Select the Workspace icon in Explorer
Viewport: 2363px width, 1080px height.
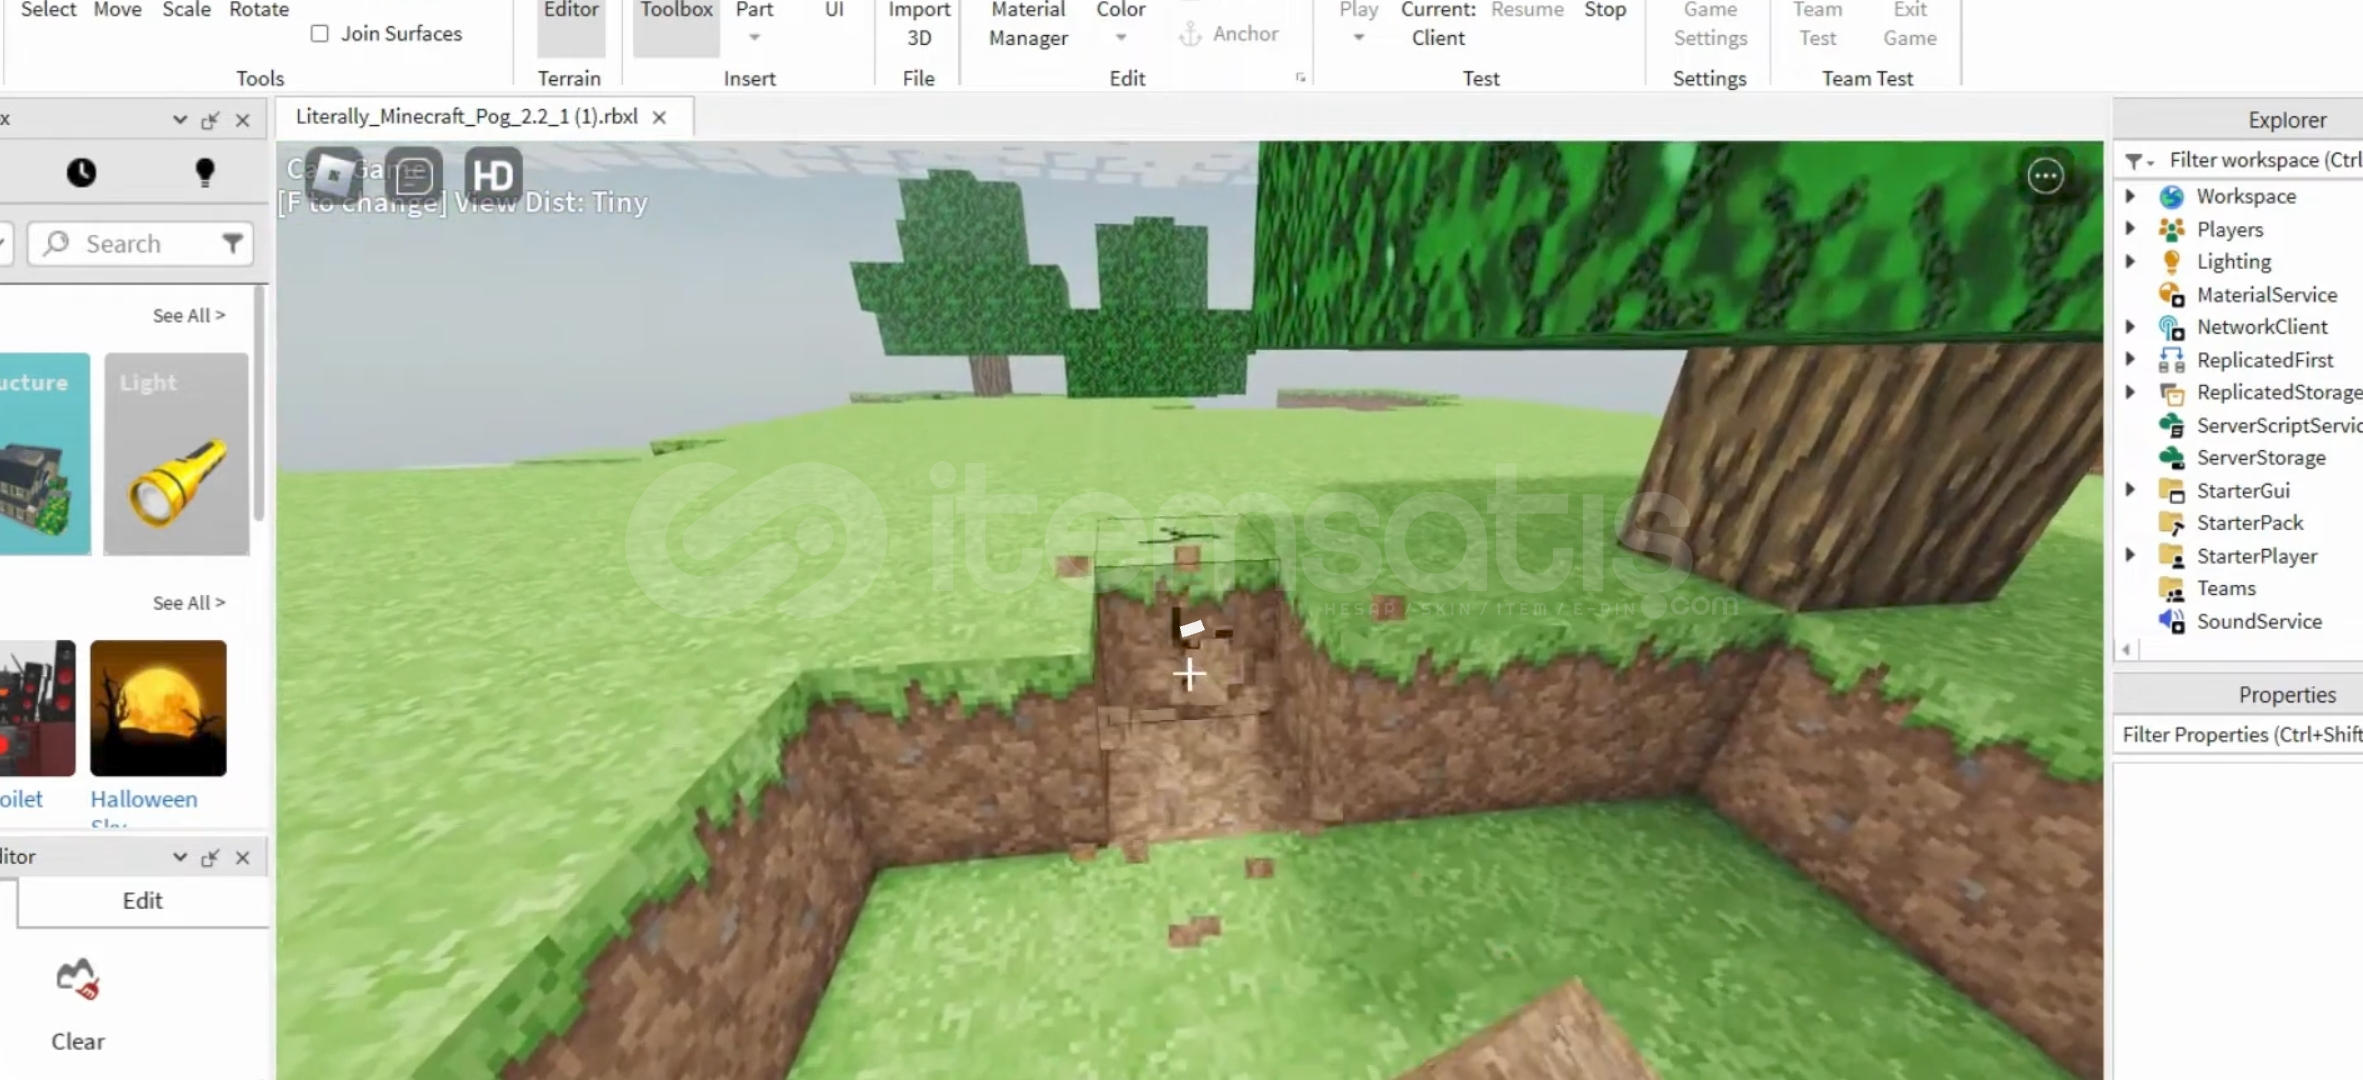(x=2171, y=196)
